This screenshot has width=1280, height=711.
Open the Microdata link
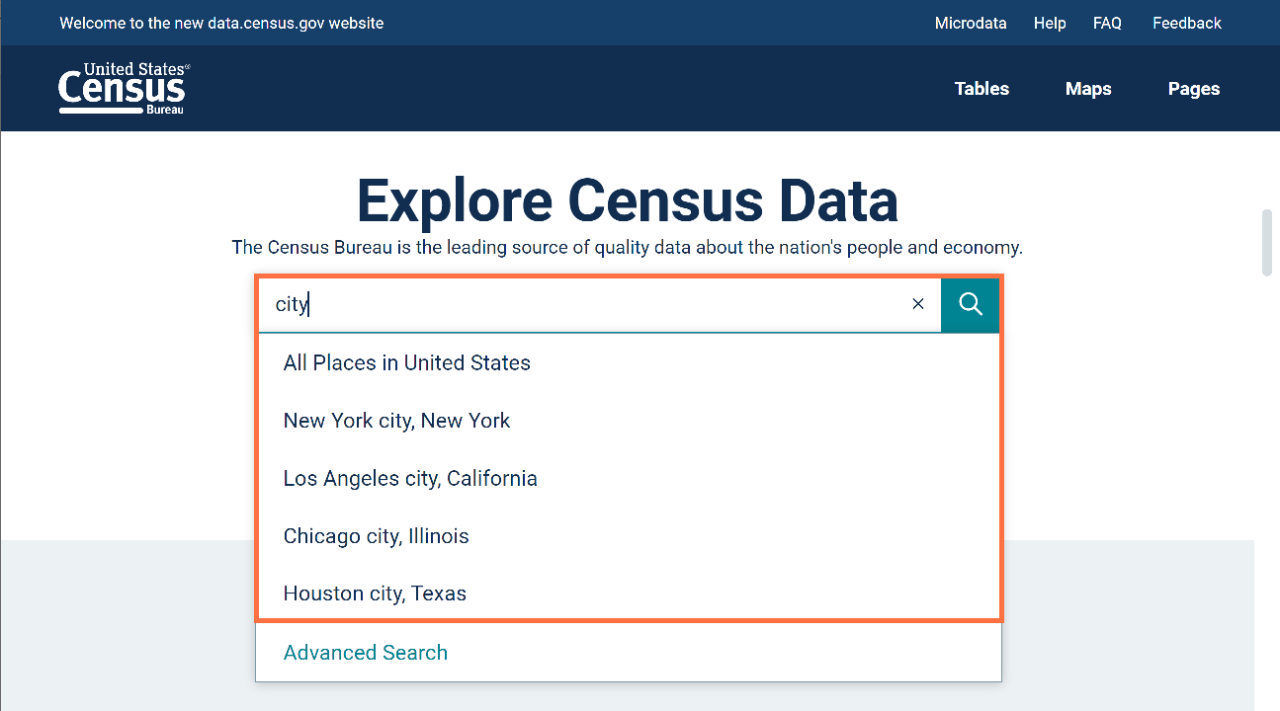pyautogui.click(x=970, y=23)
